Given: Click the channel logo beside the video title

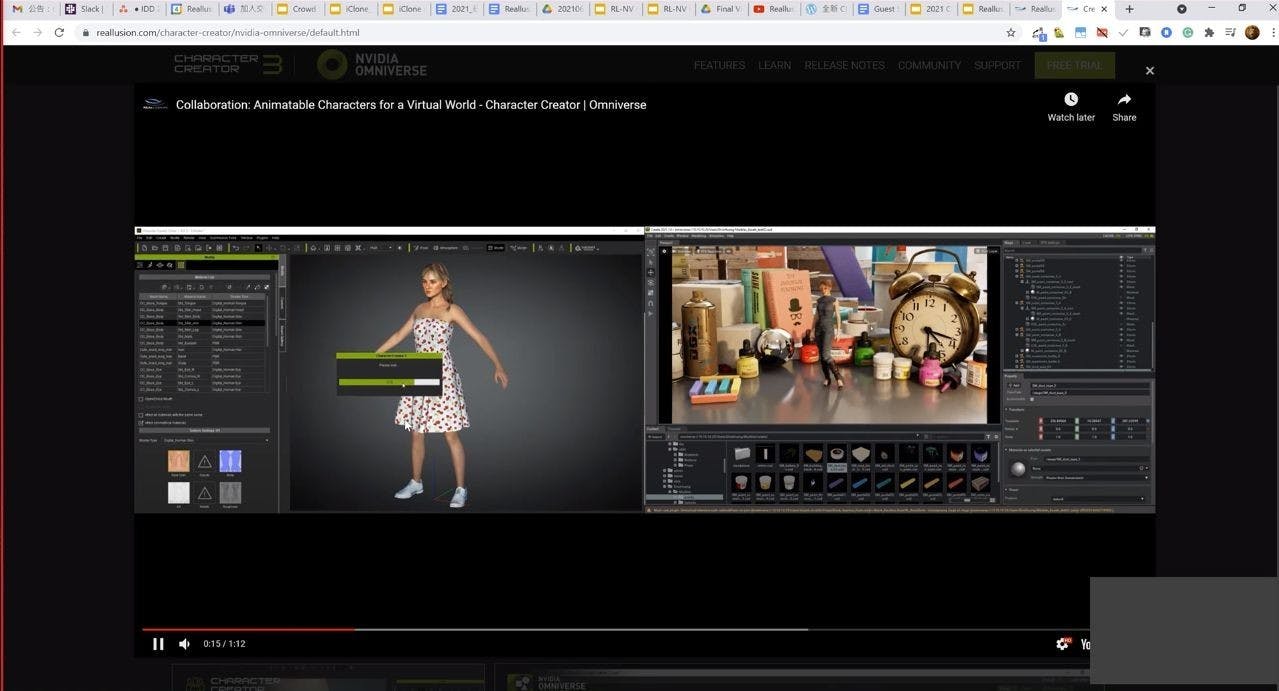Looking at the screenshot, I should [x=155, y=104].
